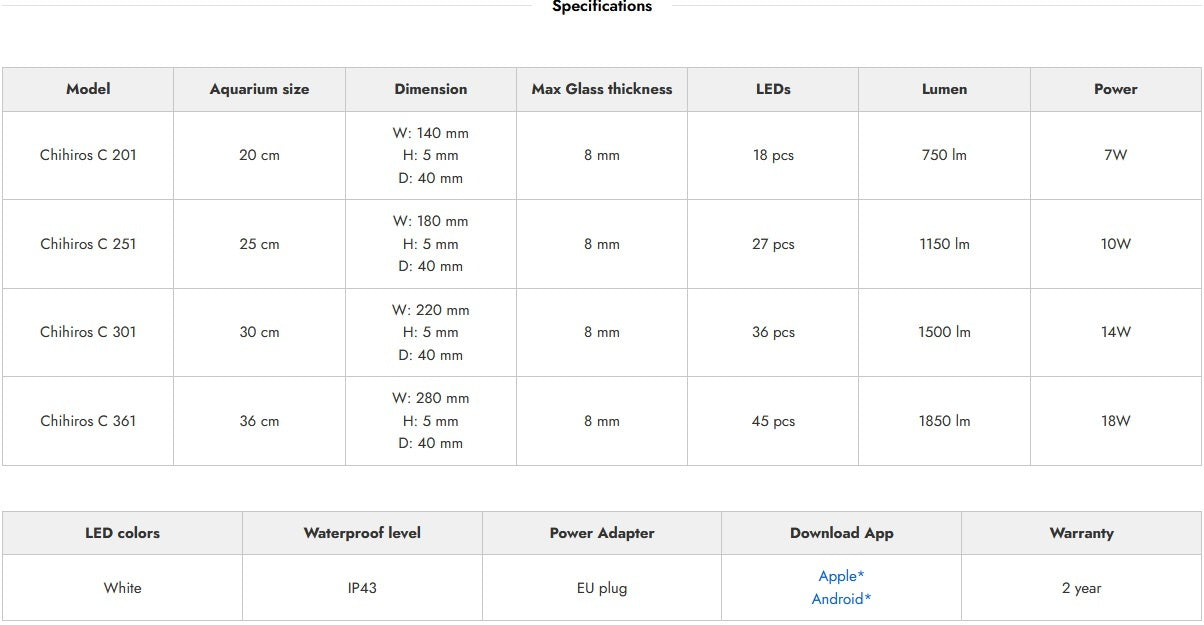The width and height of the screenshot is (1204, 625).
Task: Click the Power column header
Action: [x=1115, y=89]
